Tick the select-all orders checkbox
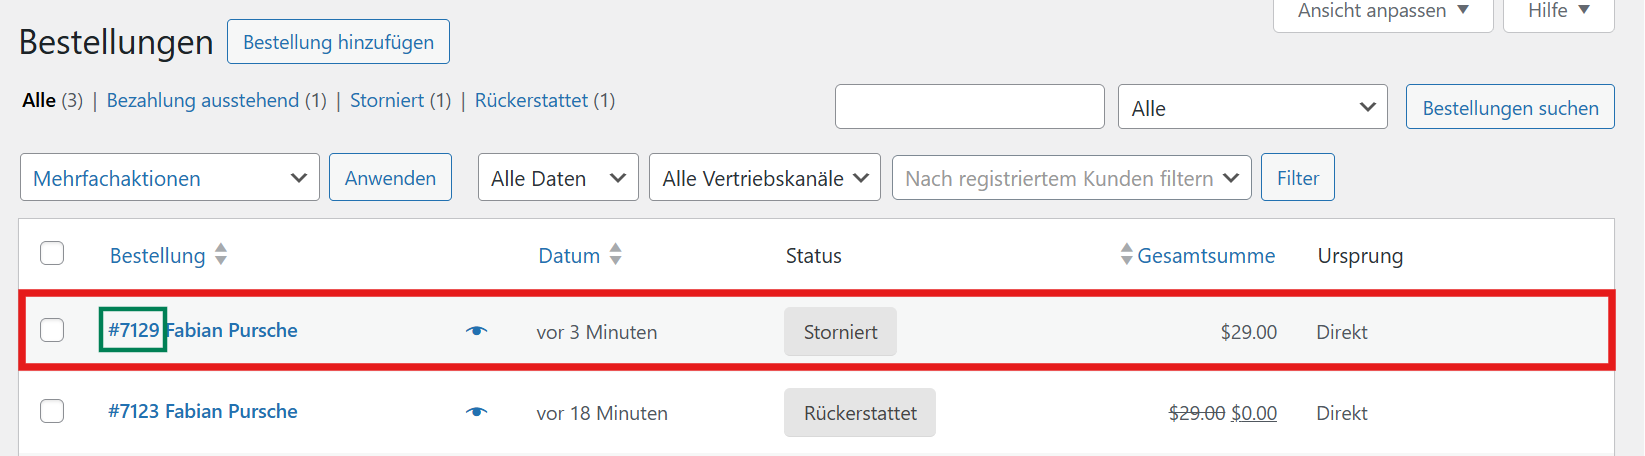The image size is (1645, 456). (52, 253)
